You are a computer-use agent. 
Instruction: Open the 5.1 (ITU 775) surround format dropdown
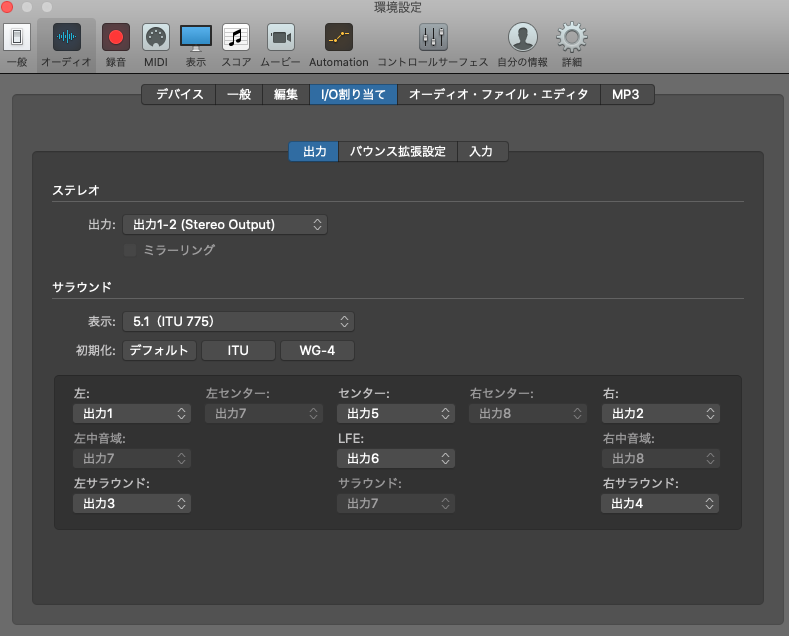(238, 321)
